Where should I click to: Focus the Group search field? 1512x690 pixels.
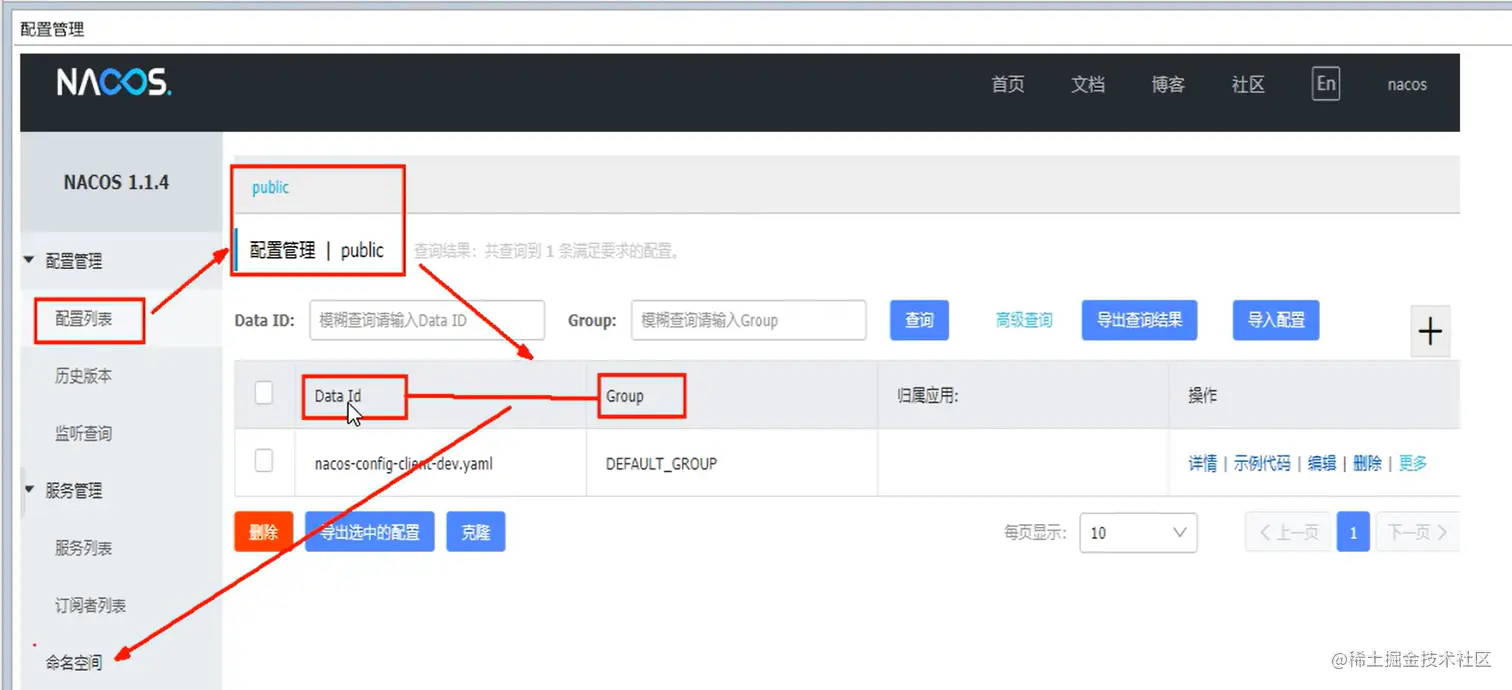pyautogui.click(x=748, y=320)
